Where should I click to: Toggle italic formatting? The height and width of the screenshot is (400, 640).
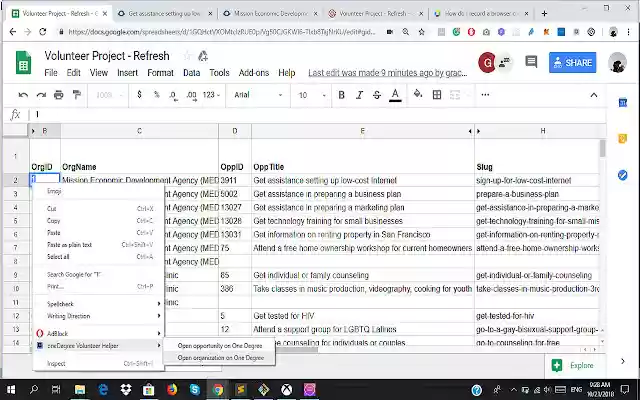(359, 95)
